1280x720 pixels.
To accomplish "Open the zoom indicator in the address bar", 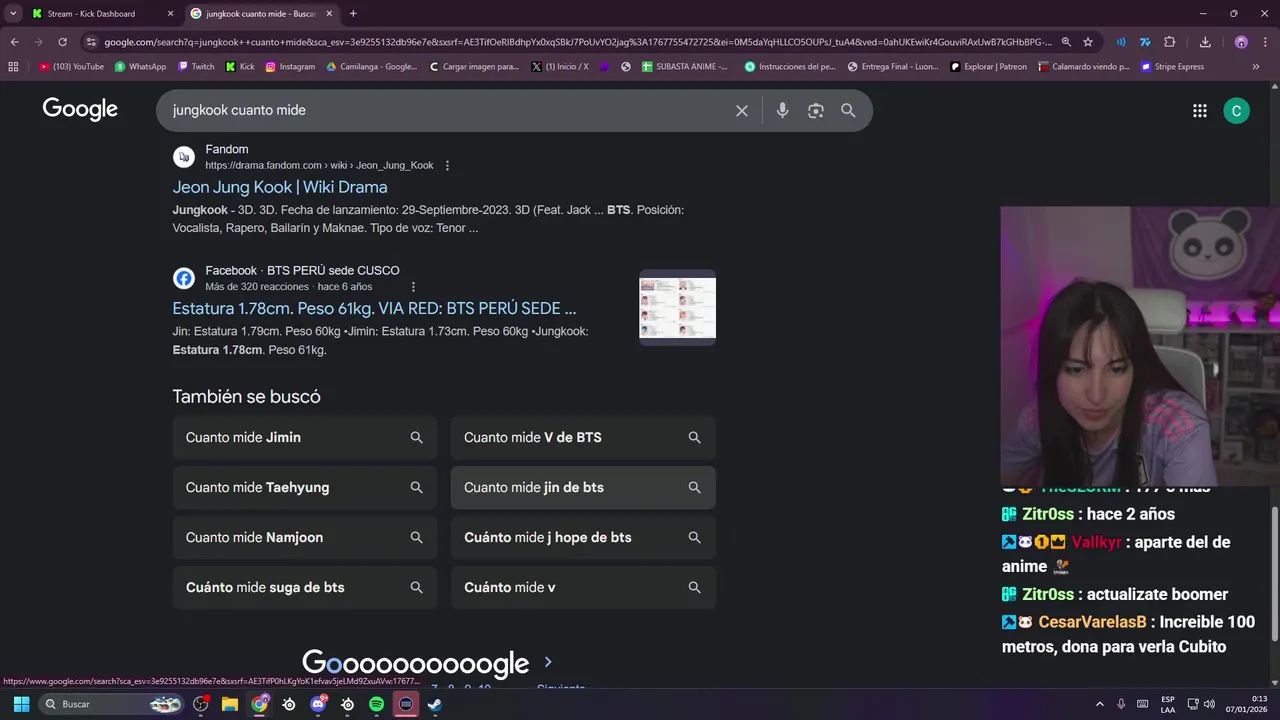I will coord(1066,42).
